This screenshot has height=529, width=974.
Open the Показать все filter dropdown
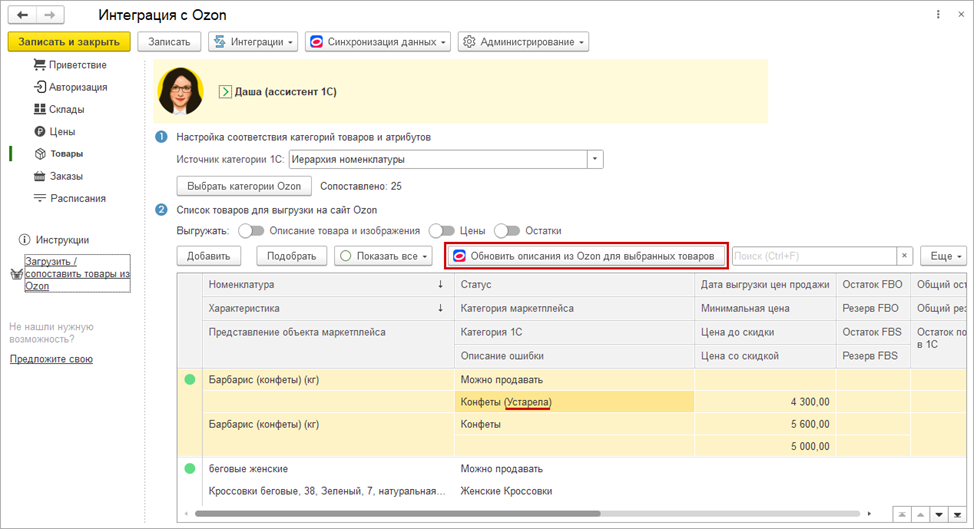coord(383,256)
